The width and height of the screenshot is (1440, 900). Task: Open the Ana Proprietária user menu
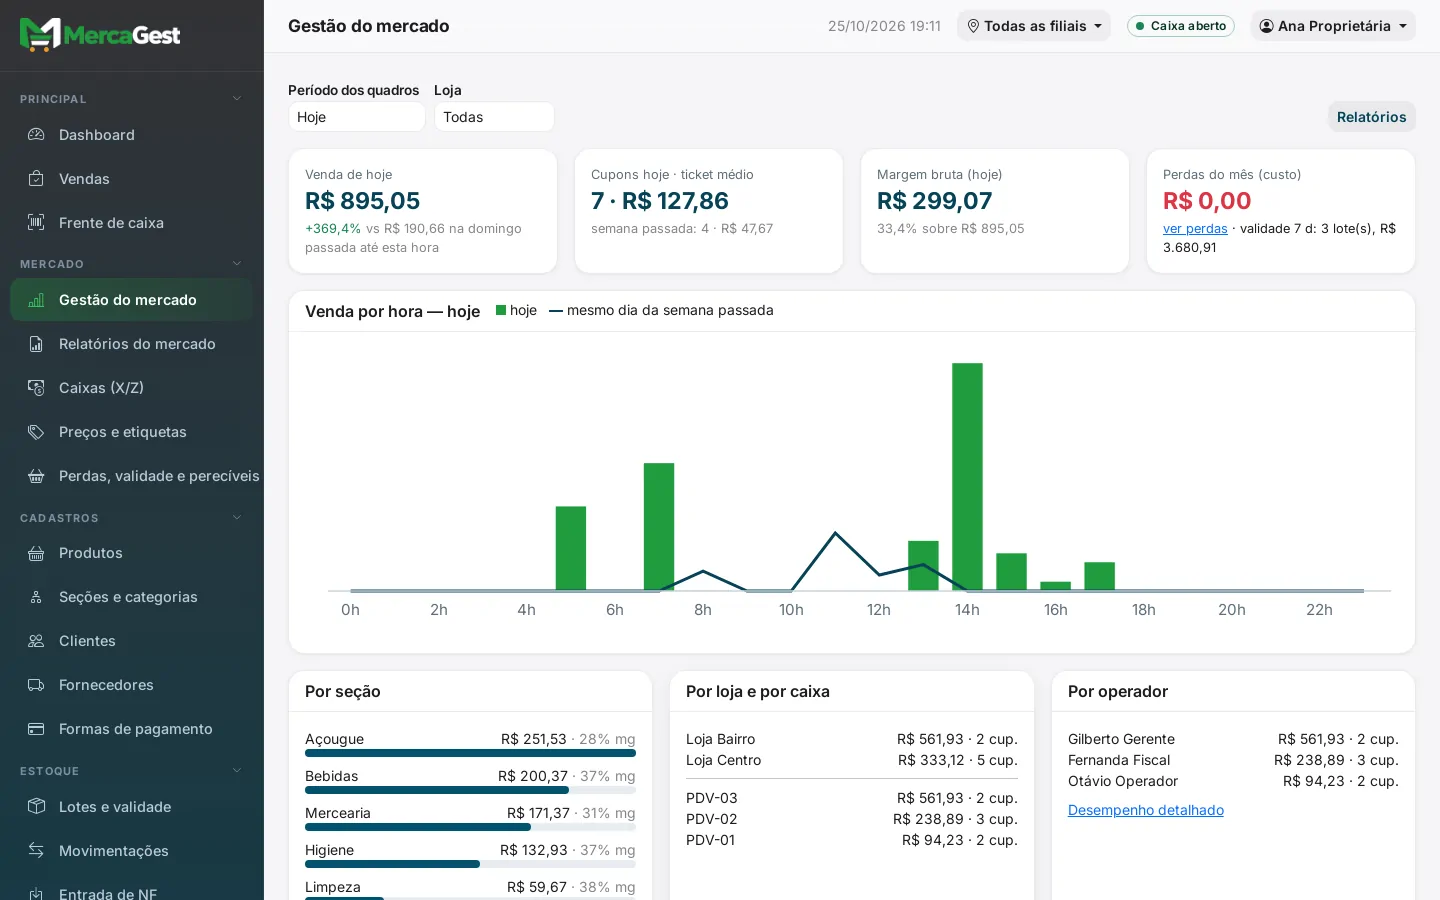click(x=1333, y=26)
